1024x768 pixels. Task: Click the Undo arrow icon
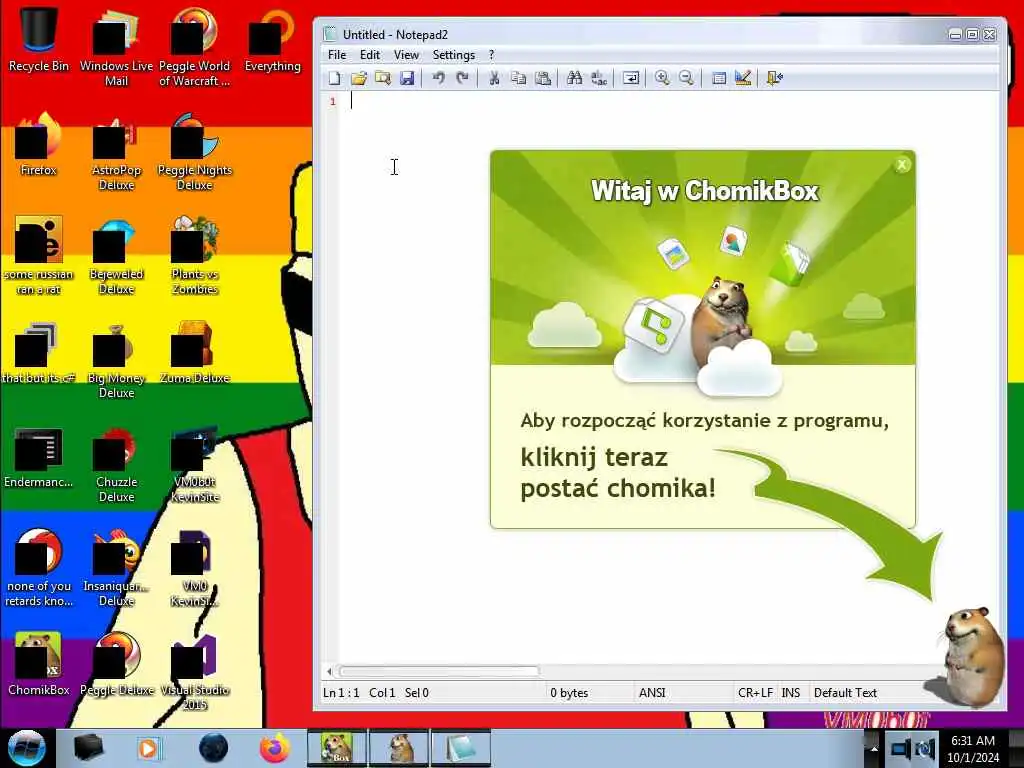click(438, 78)
